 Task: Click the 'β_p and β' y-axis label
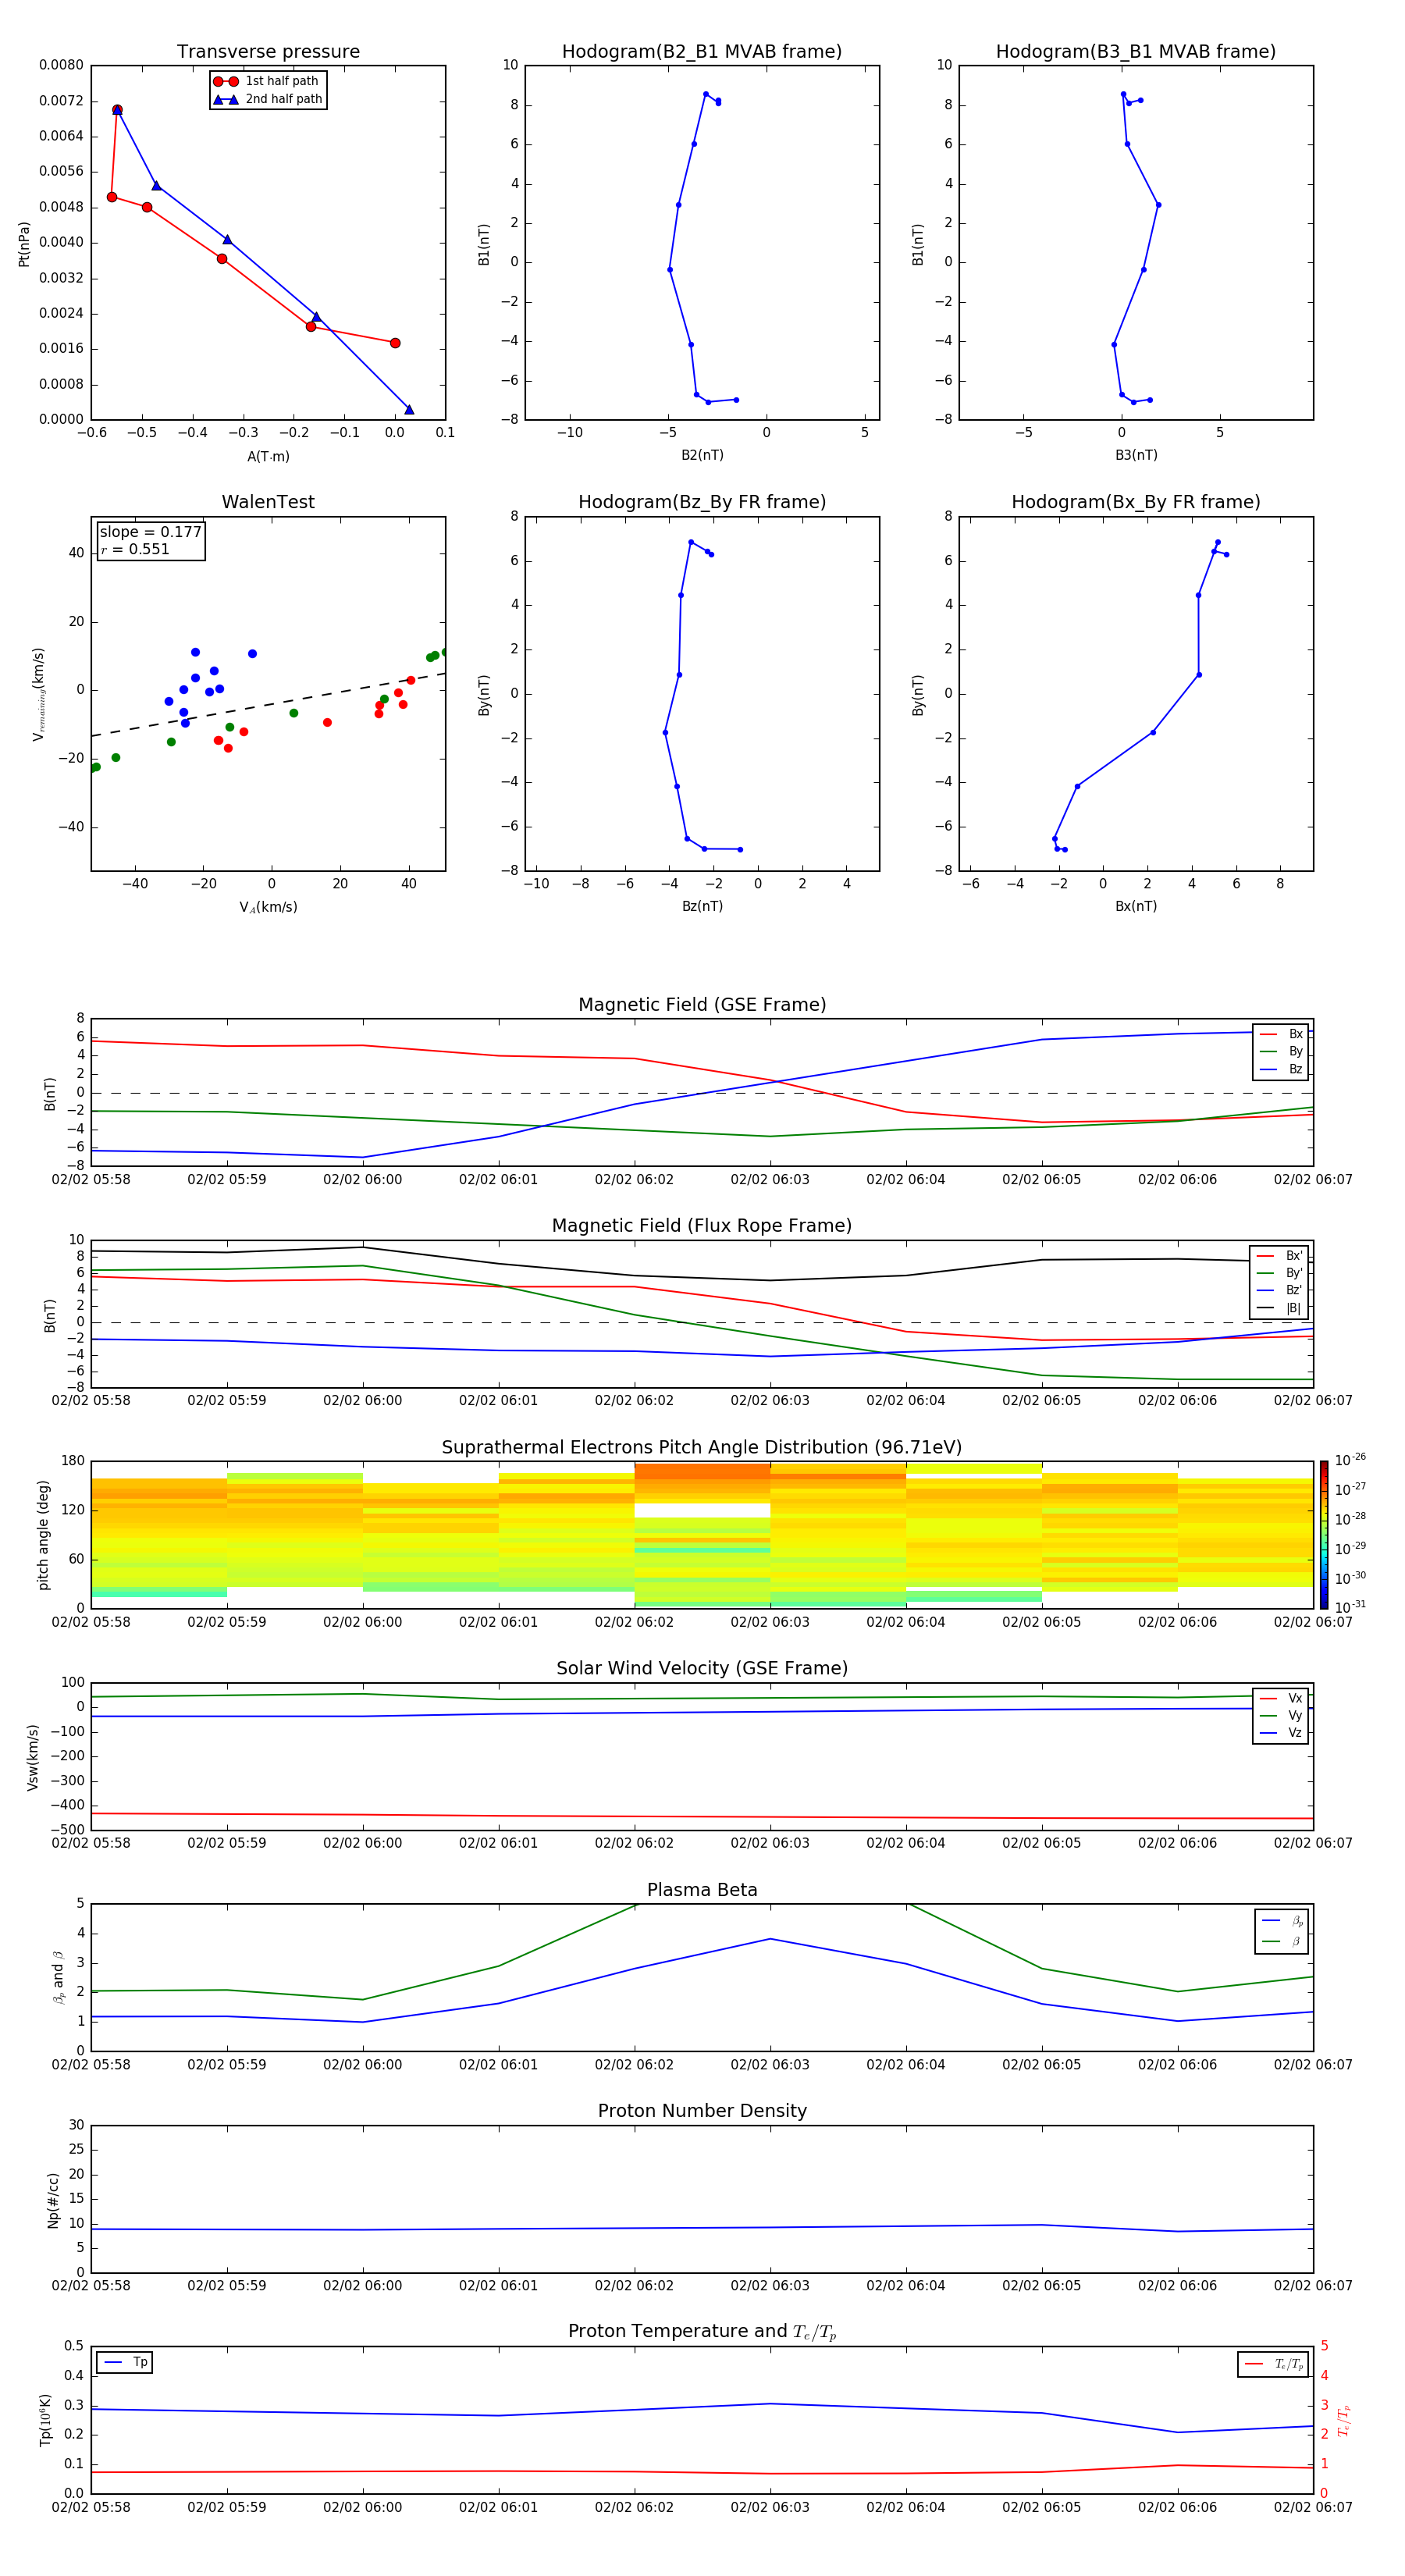[x=58, y=1977]
